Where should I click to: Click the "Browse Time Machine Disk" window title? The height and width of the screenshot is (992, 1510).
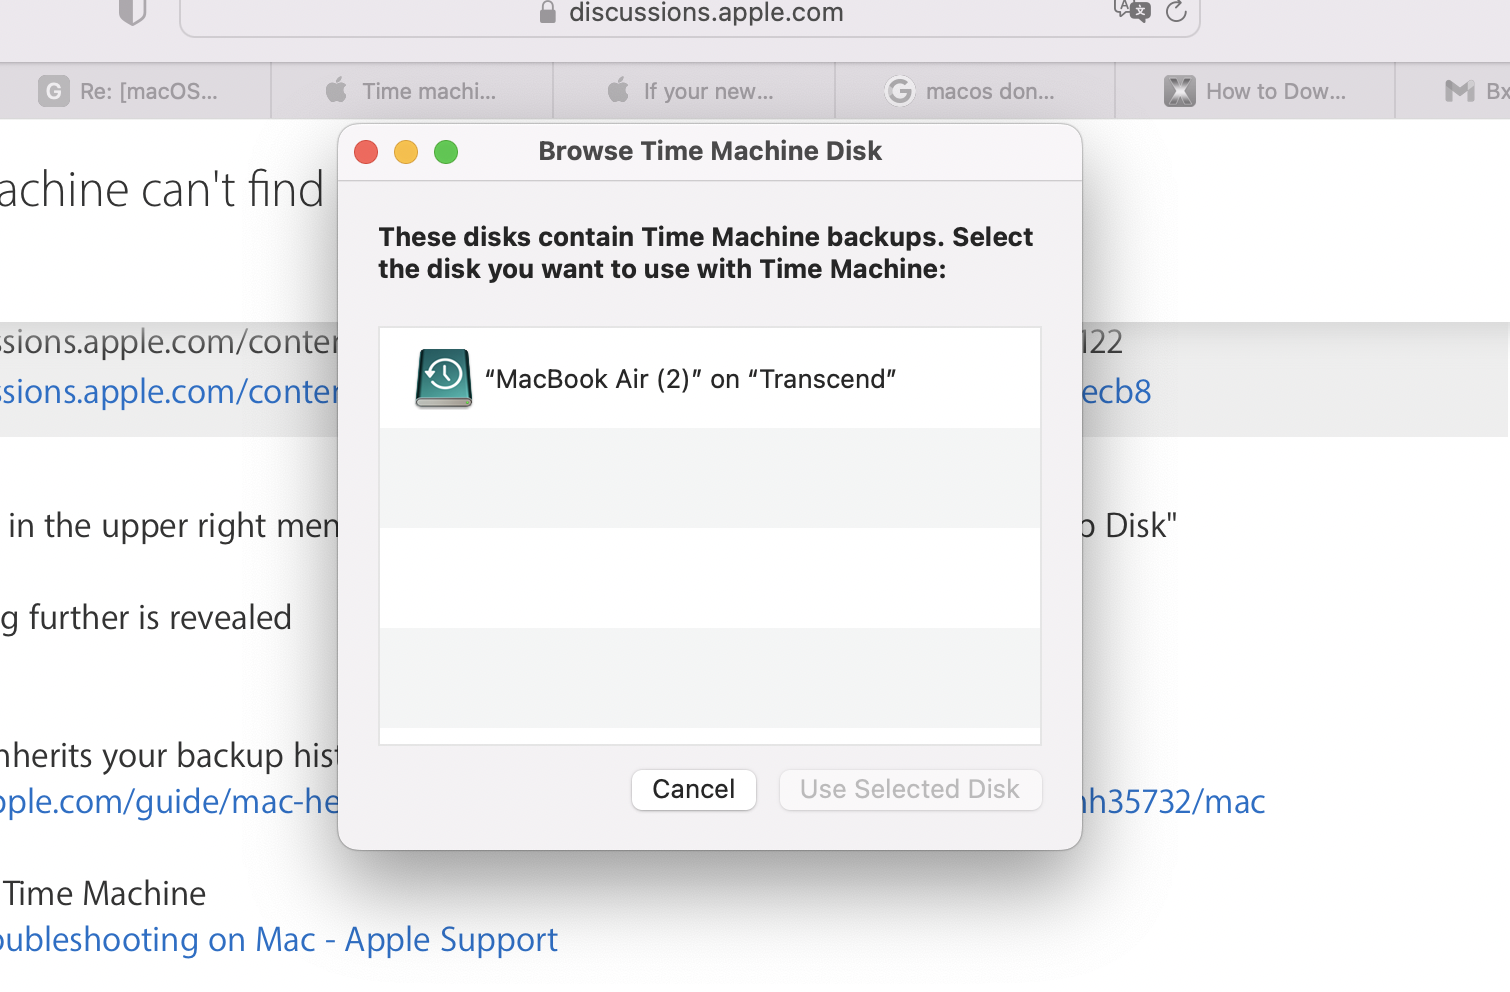pyautogui.click(x=710, y=151)
